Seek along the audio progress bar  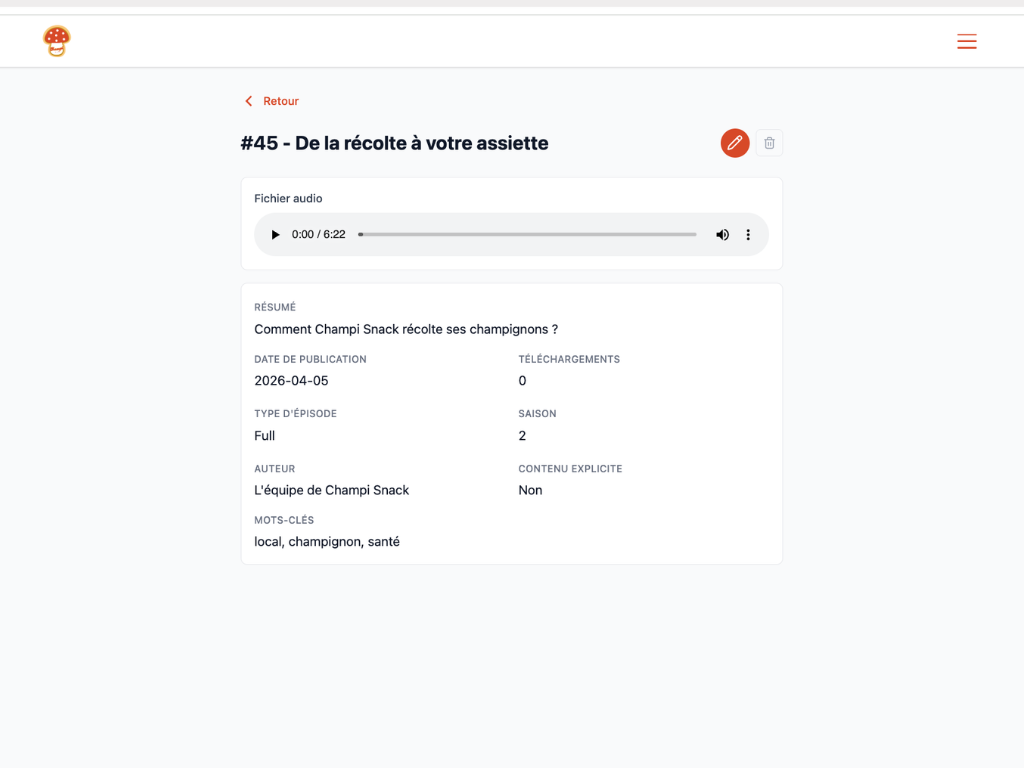pos(527,234)
